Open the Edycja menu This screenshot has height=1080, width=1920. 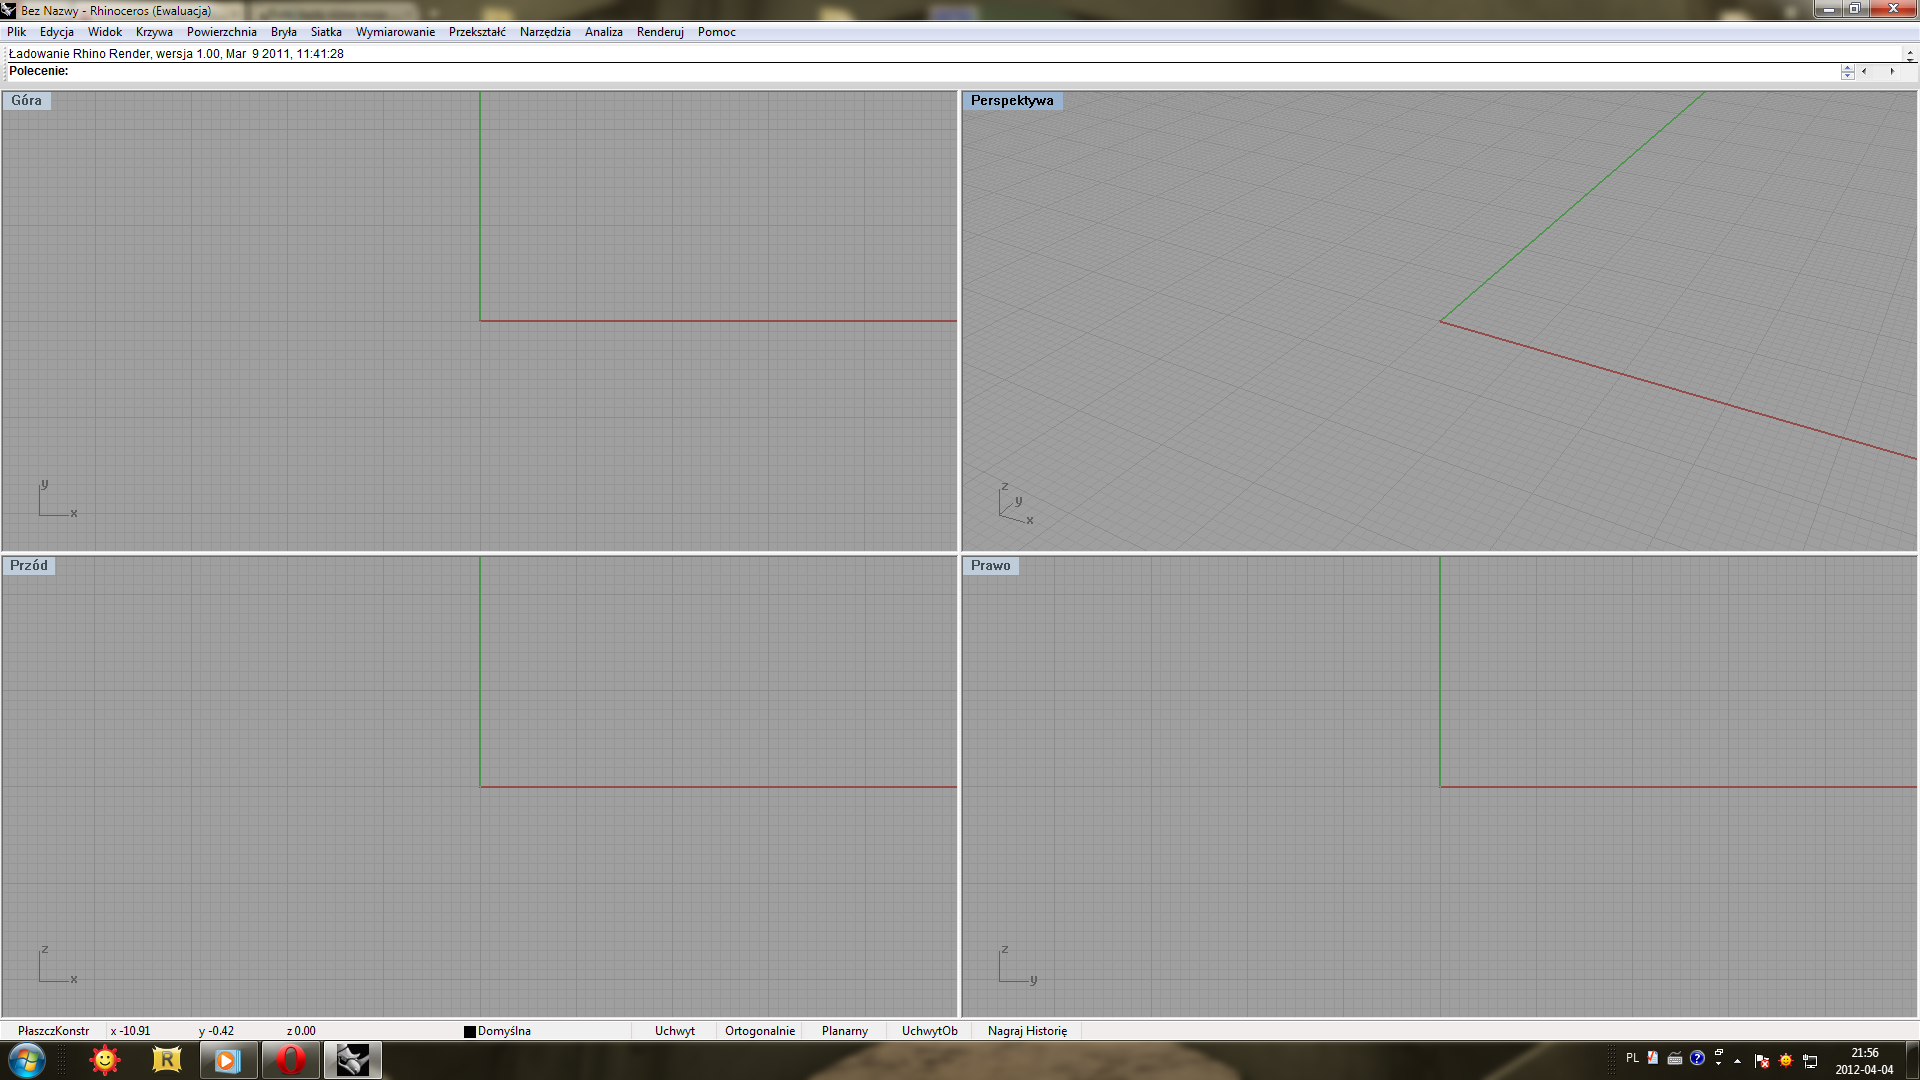click(57, 32)
